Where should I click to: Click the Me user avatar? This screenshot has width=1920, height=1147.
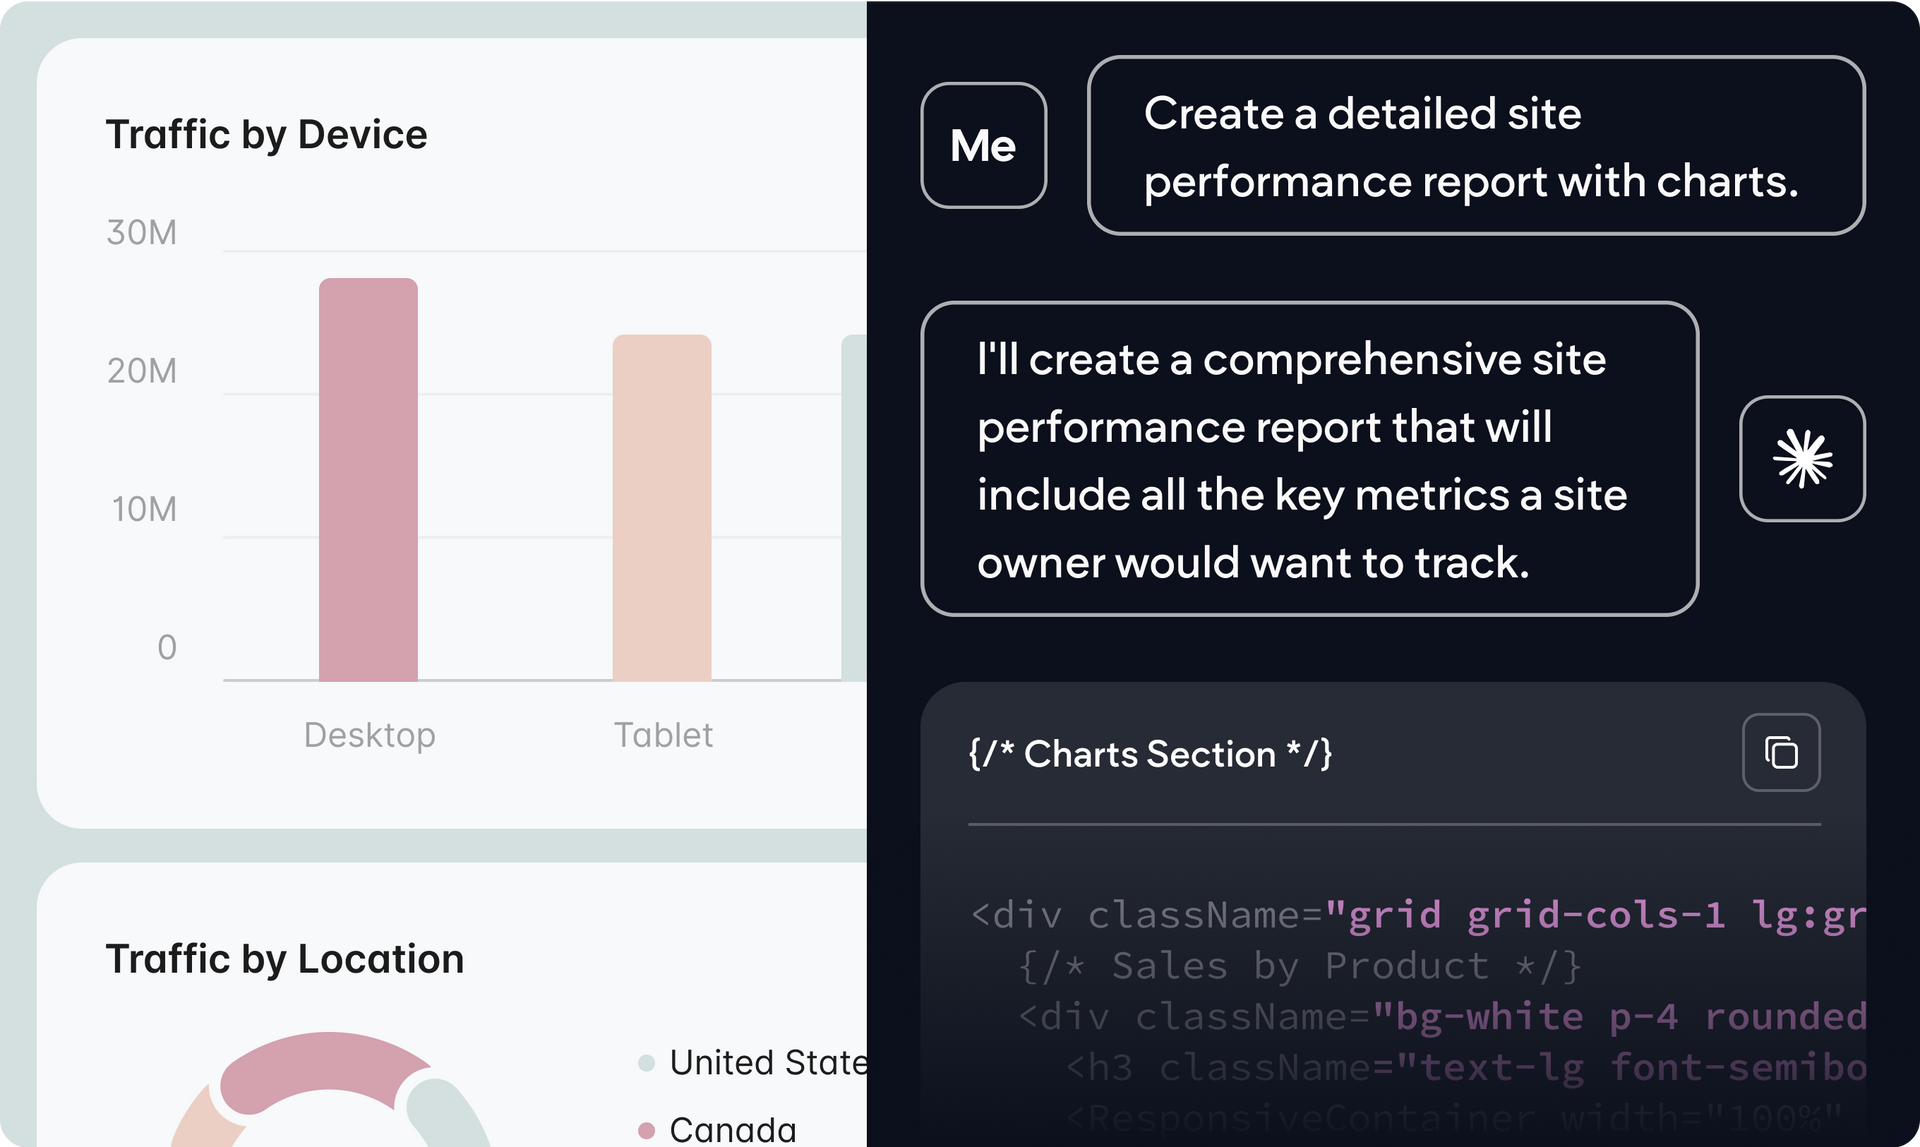[x=984, y=145]
